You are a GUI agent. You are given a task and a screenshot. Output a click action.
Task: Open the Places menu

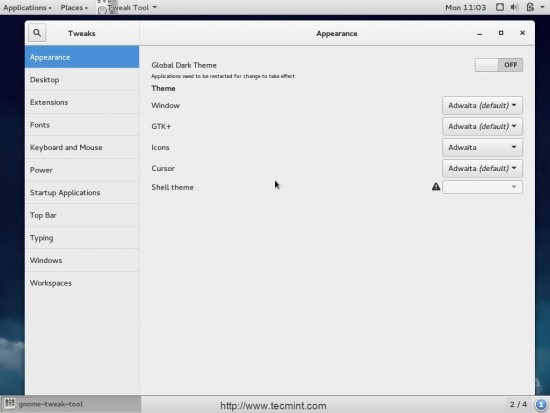point(74,7)
